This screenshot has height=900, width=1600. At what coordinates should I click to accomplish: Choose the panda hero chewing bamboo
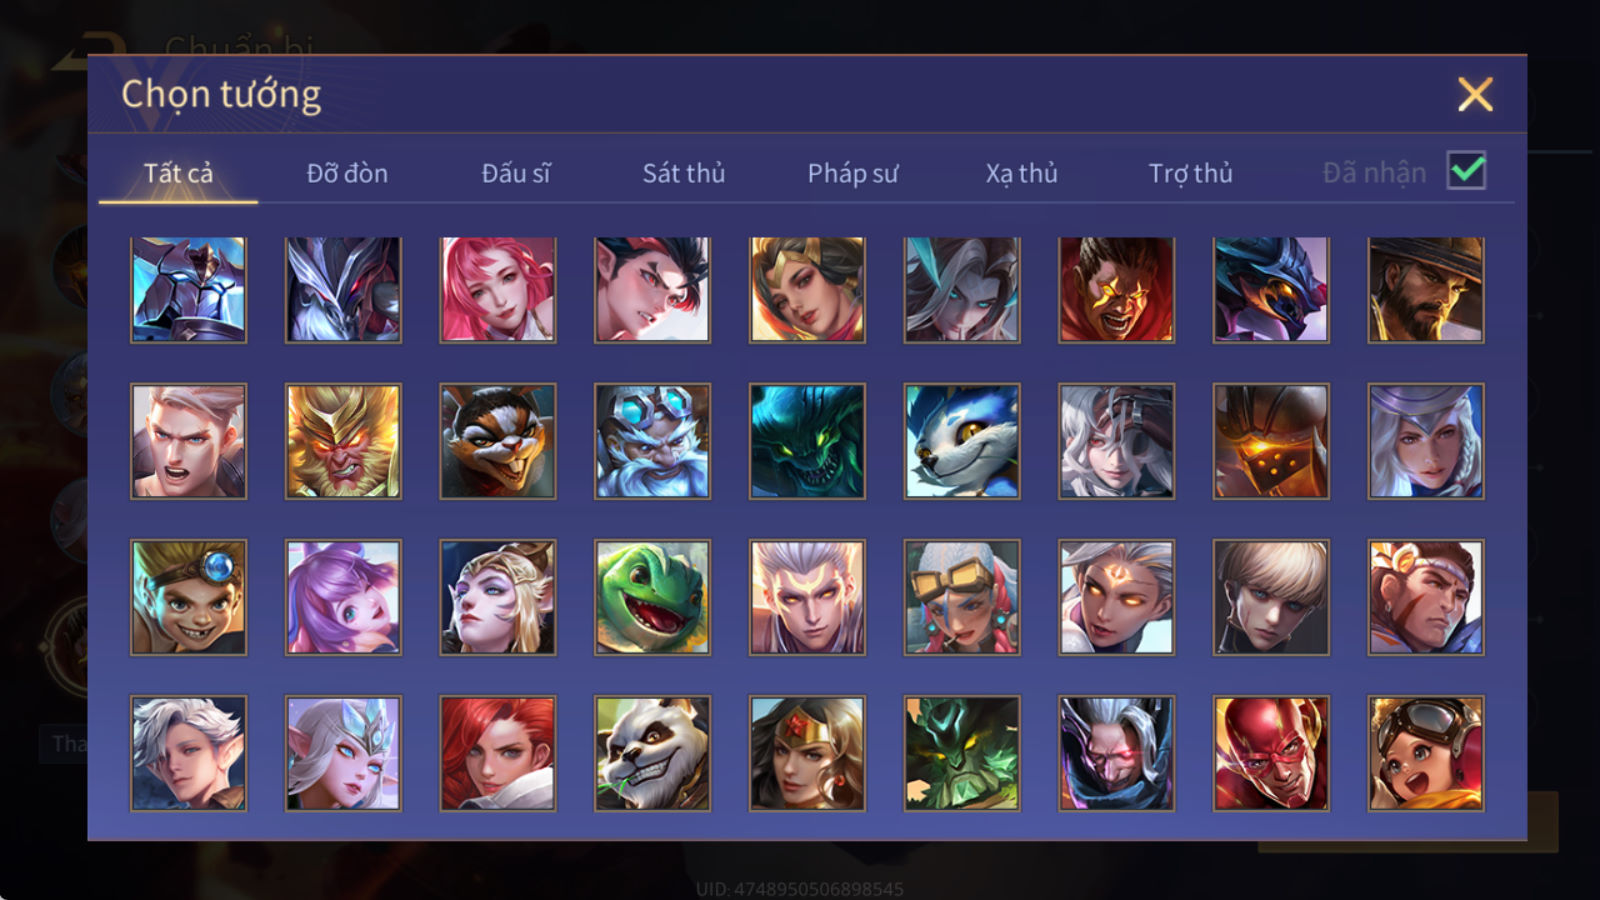click(652, 753)
